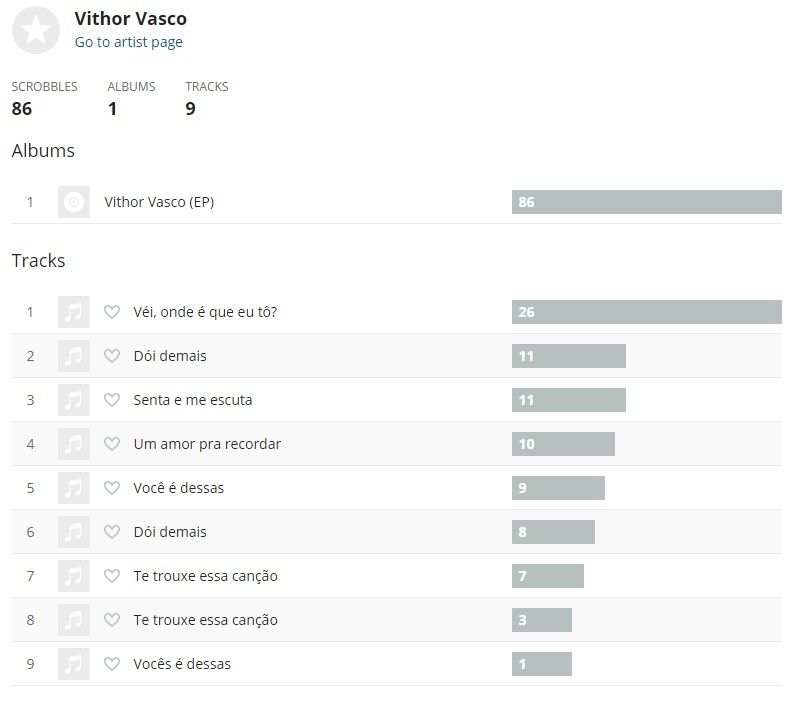
Task: Click music note icon for "Senta e me escuta"
Action: pos(74,400)
